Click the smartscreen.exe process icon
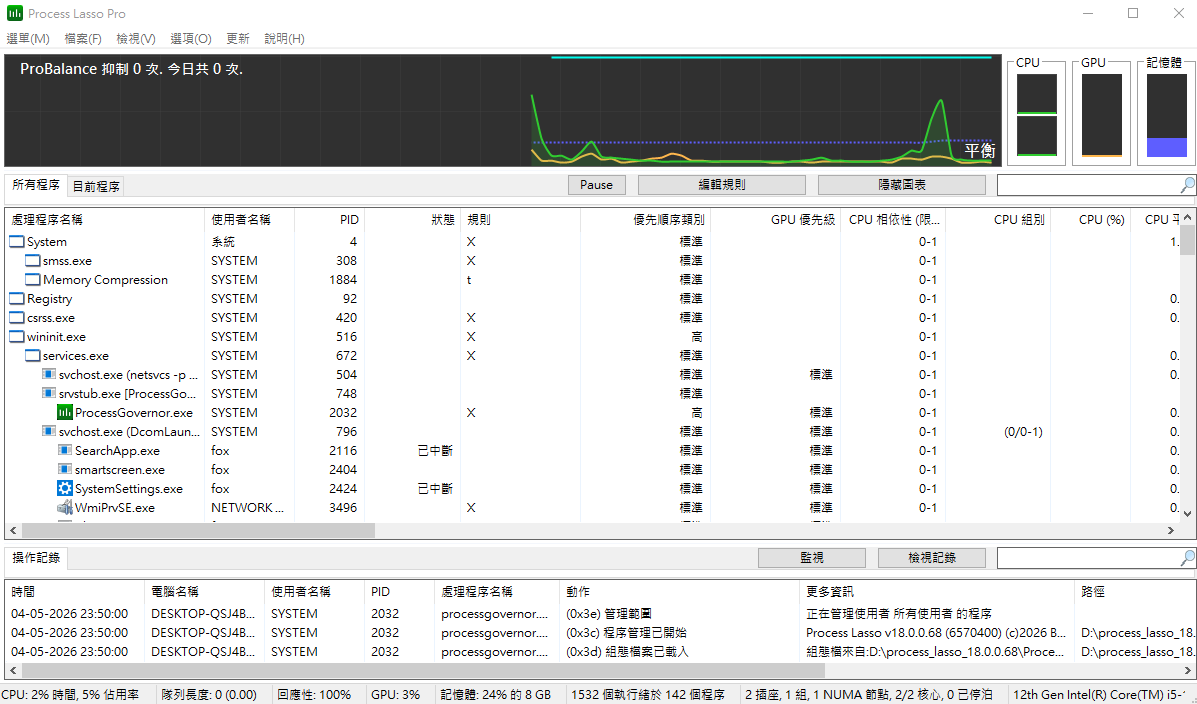Image resolution: width=1197 pixels, height=704 pixels. click(x=65, y=470)
